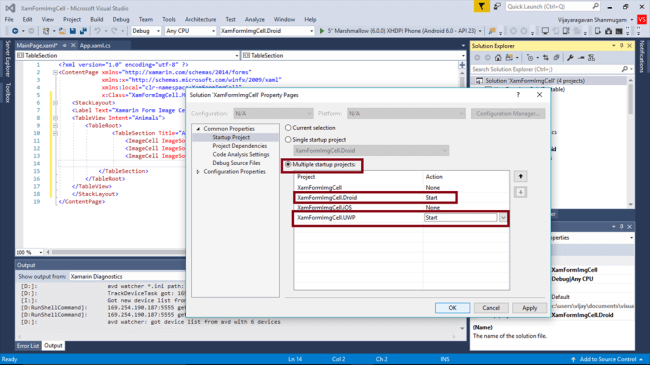Click the Apply button
The image size is (650, 365).
pyautogui.click(x=529, y=308)
